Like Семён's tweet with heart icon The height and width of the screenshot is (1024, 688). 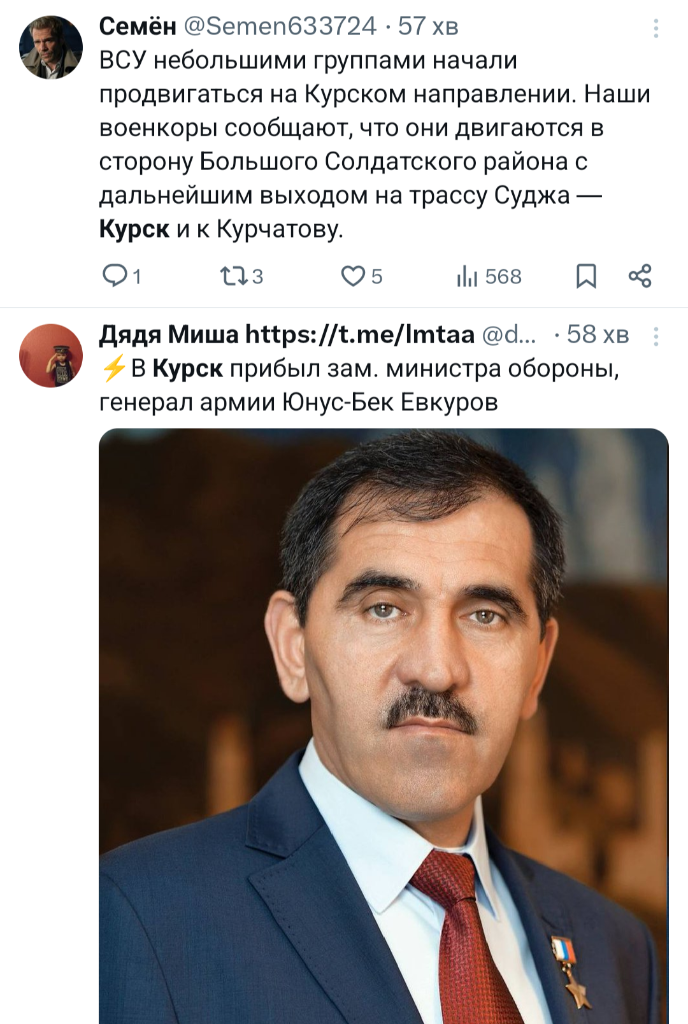[362, 276]
